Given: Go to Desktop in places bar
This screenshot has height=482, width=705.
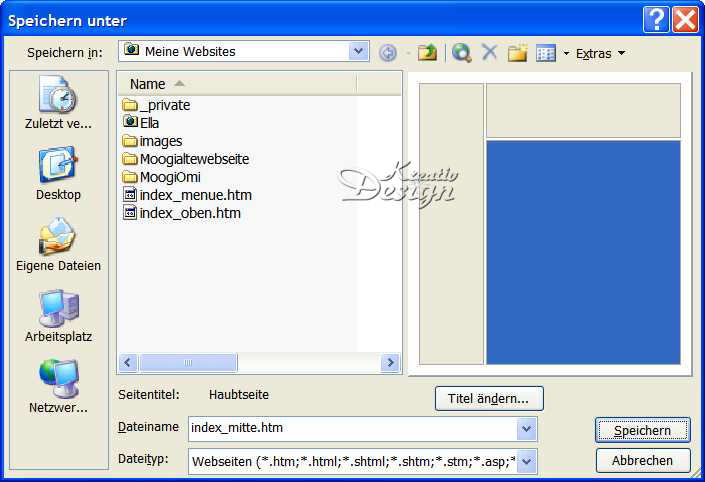Looking at the screenshot, I should click(58, 173).
